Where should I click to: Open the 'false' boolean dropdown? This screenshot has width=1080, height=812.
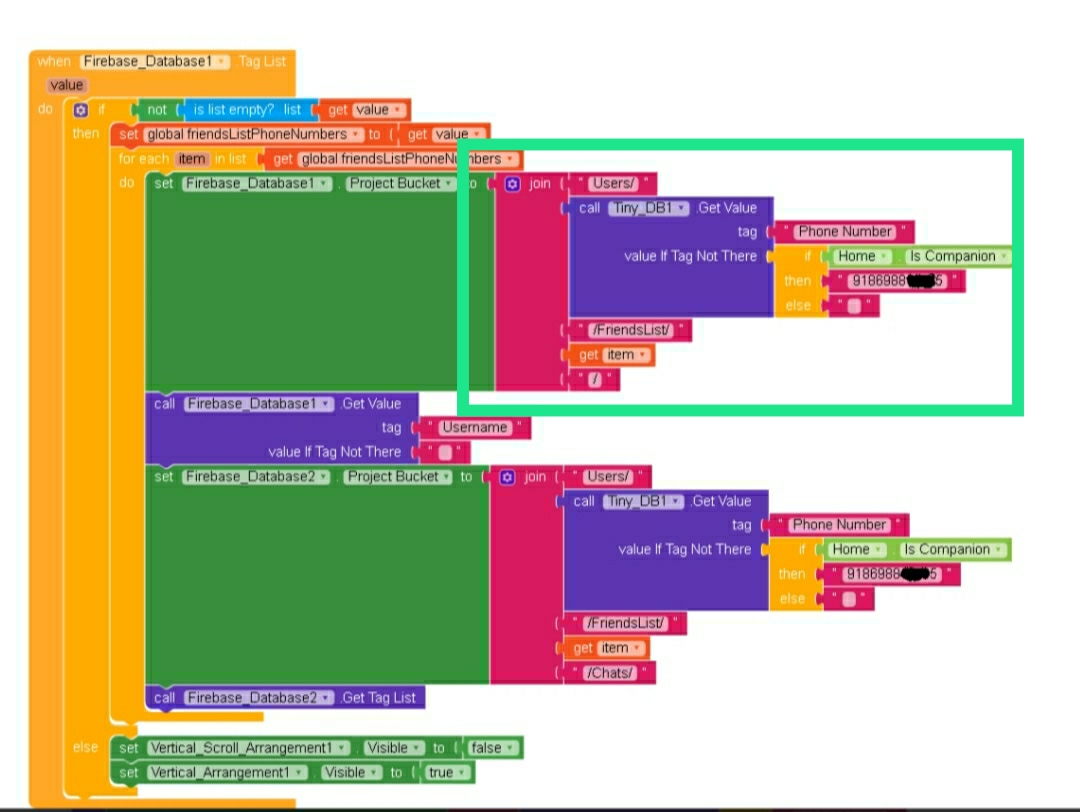click(x=492, y=748)
